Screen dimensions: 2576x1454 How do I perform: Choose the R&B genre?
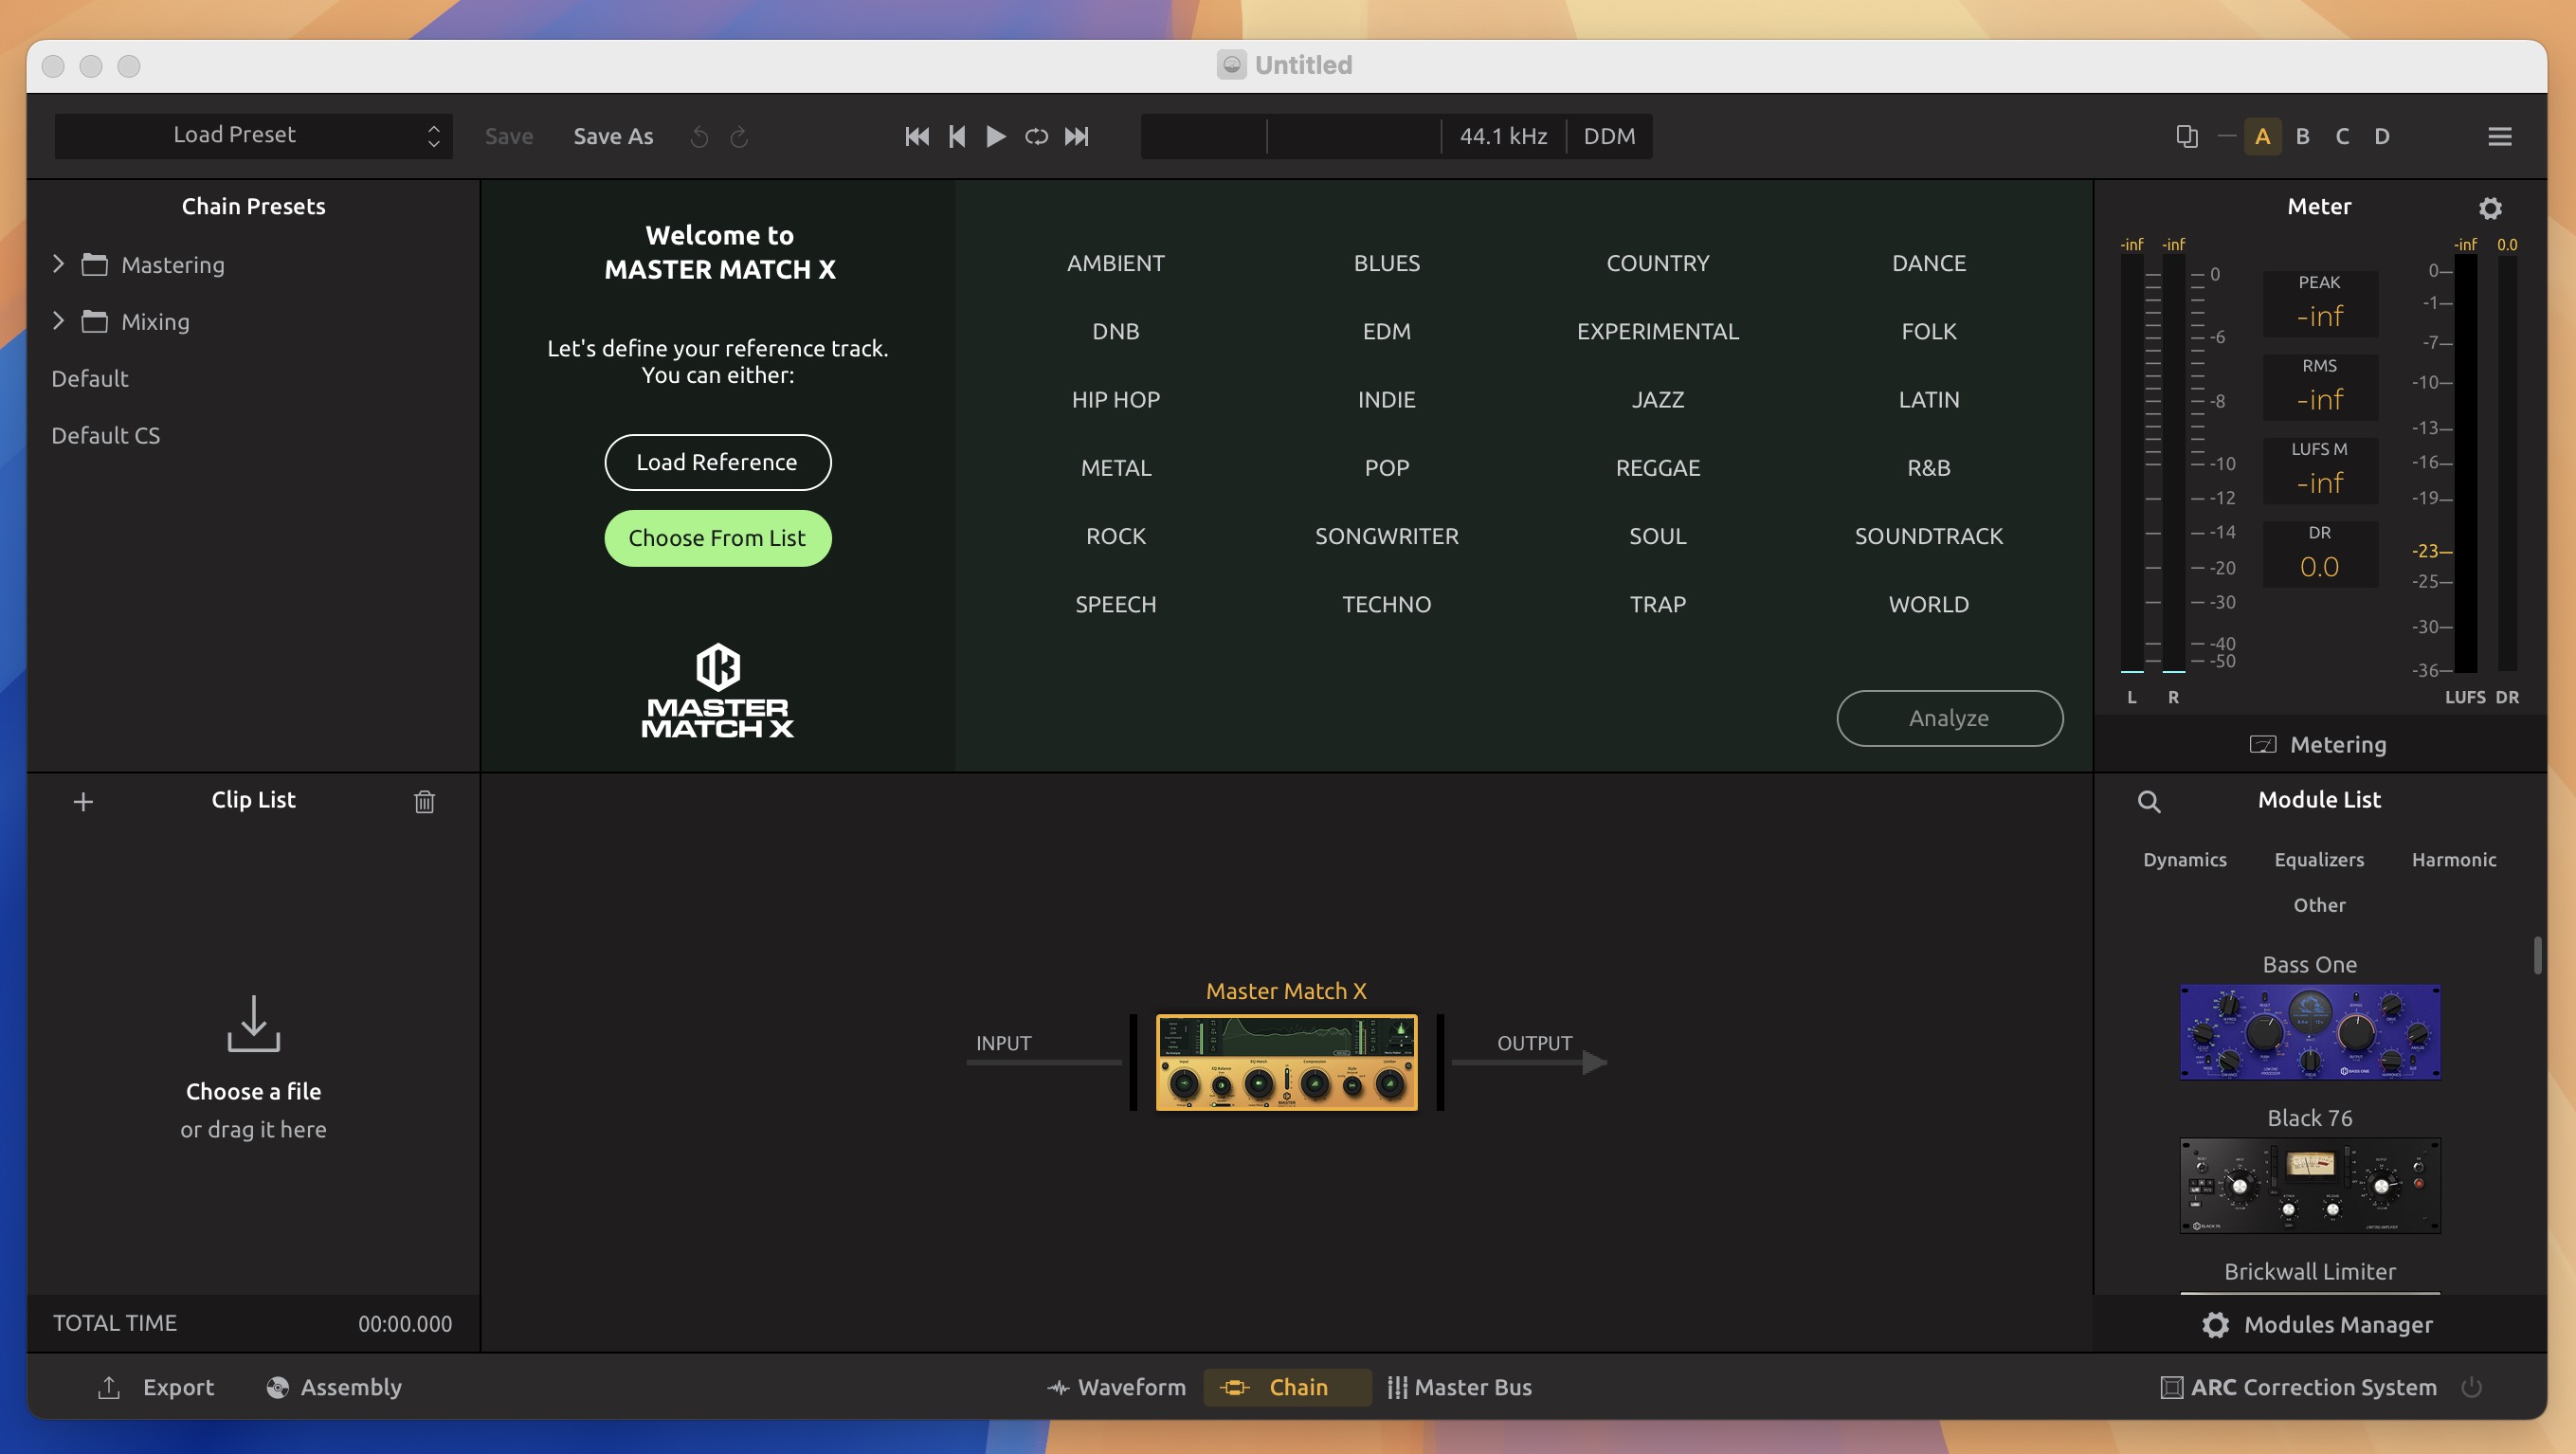tap(1928, 467)
